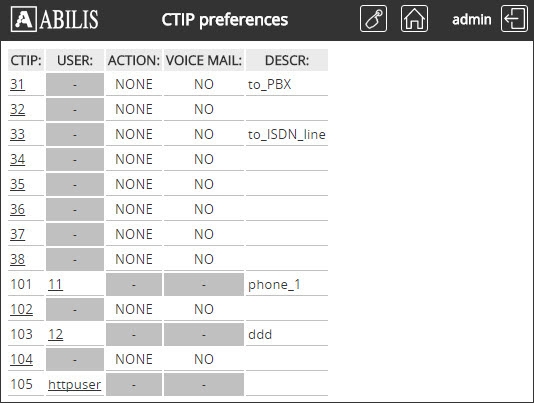Open user 12 link
Screen dimensions: 534x403
[55, 334]
